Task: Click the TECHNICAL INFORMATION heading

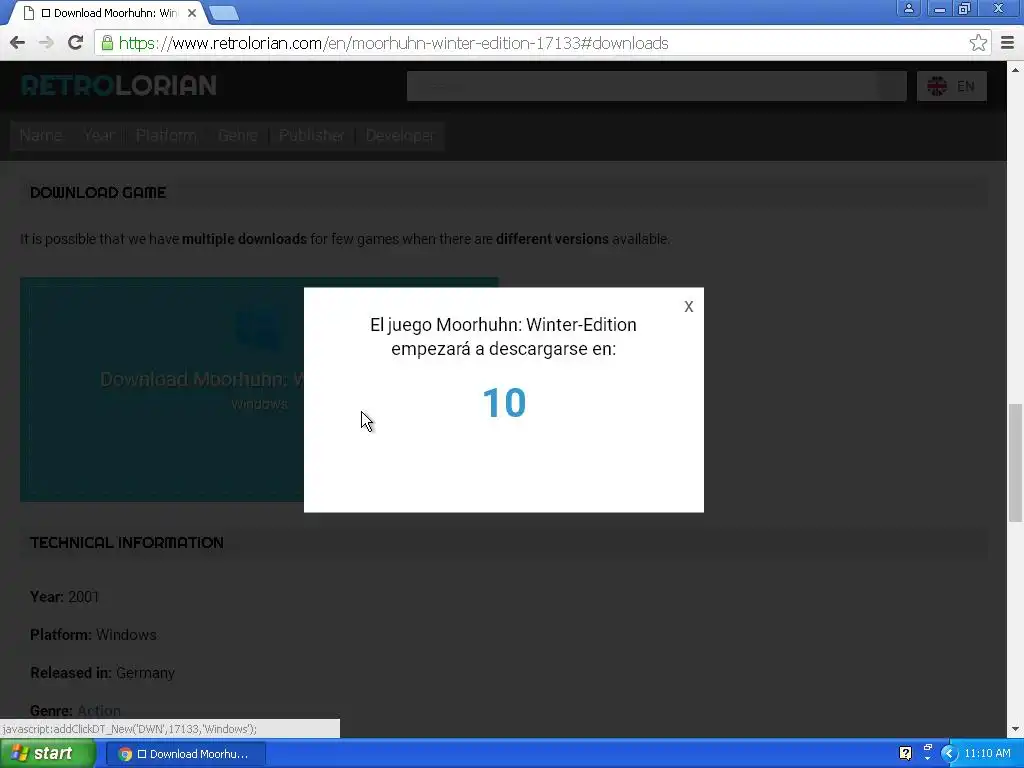Action: (127, 543)
